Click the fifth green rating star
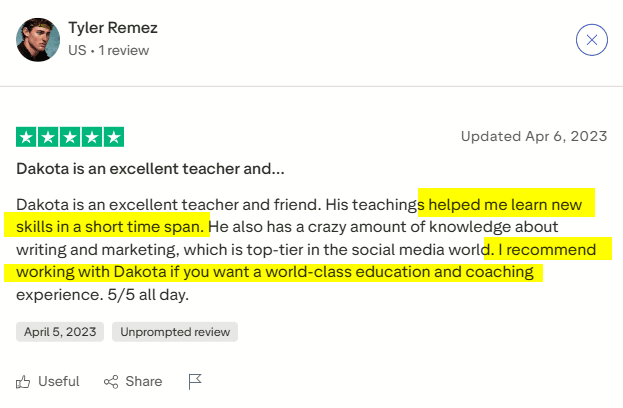Viewport: 623px width, 408px height. coord(113,137)
